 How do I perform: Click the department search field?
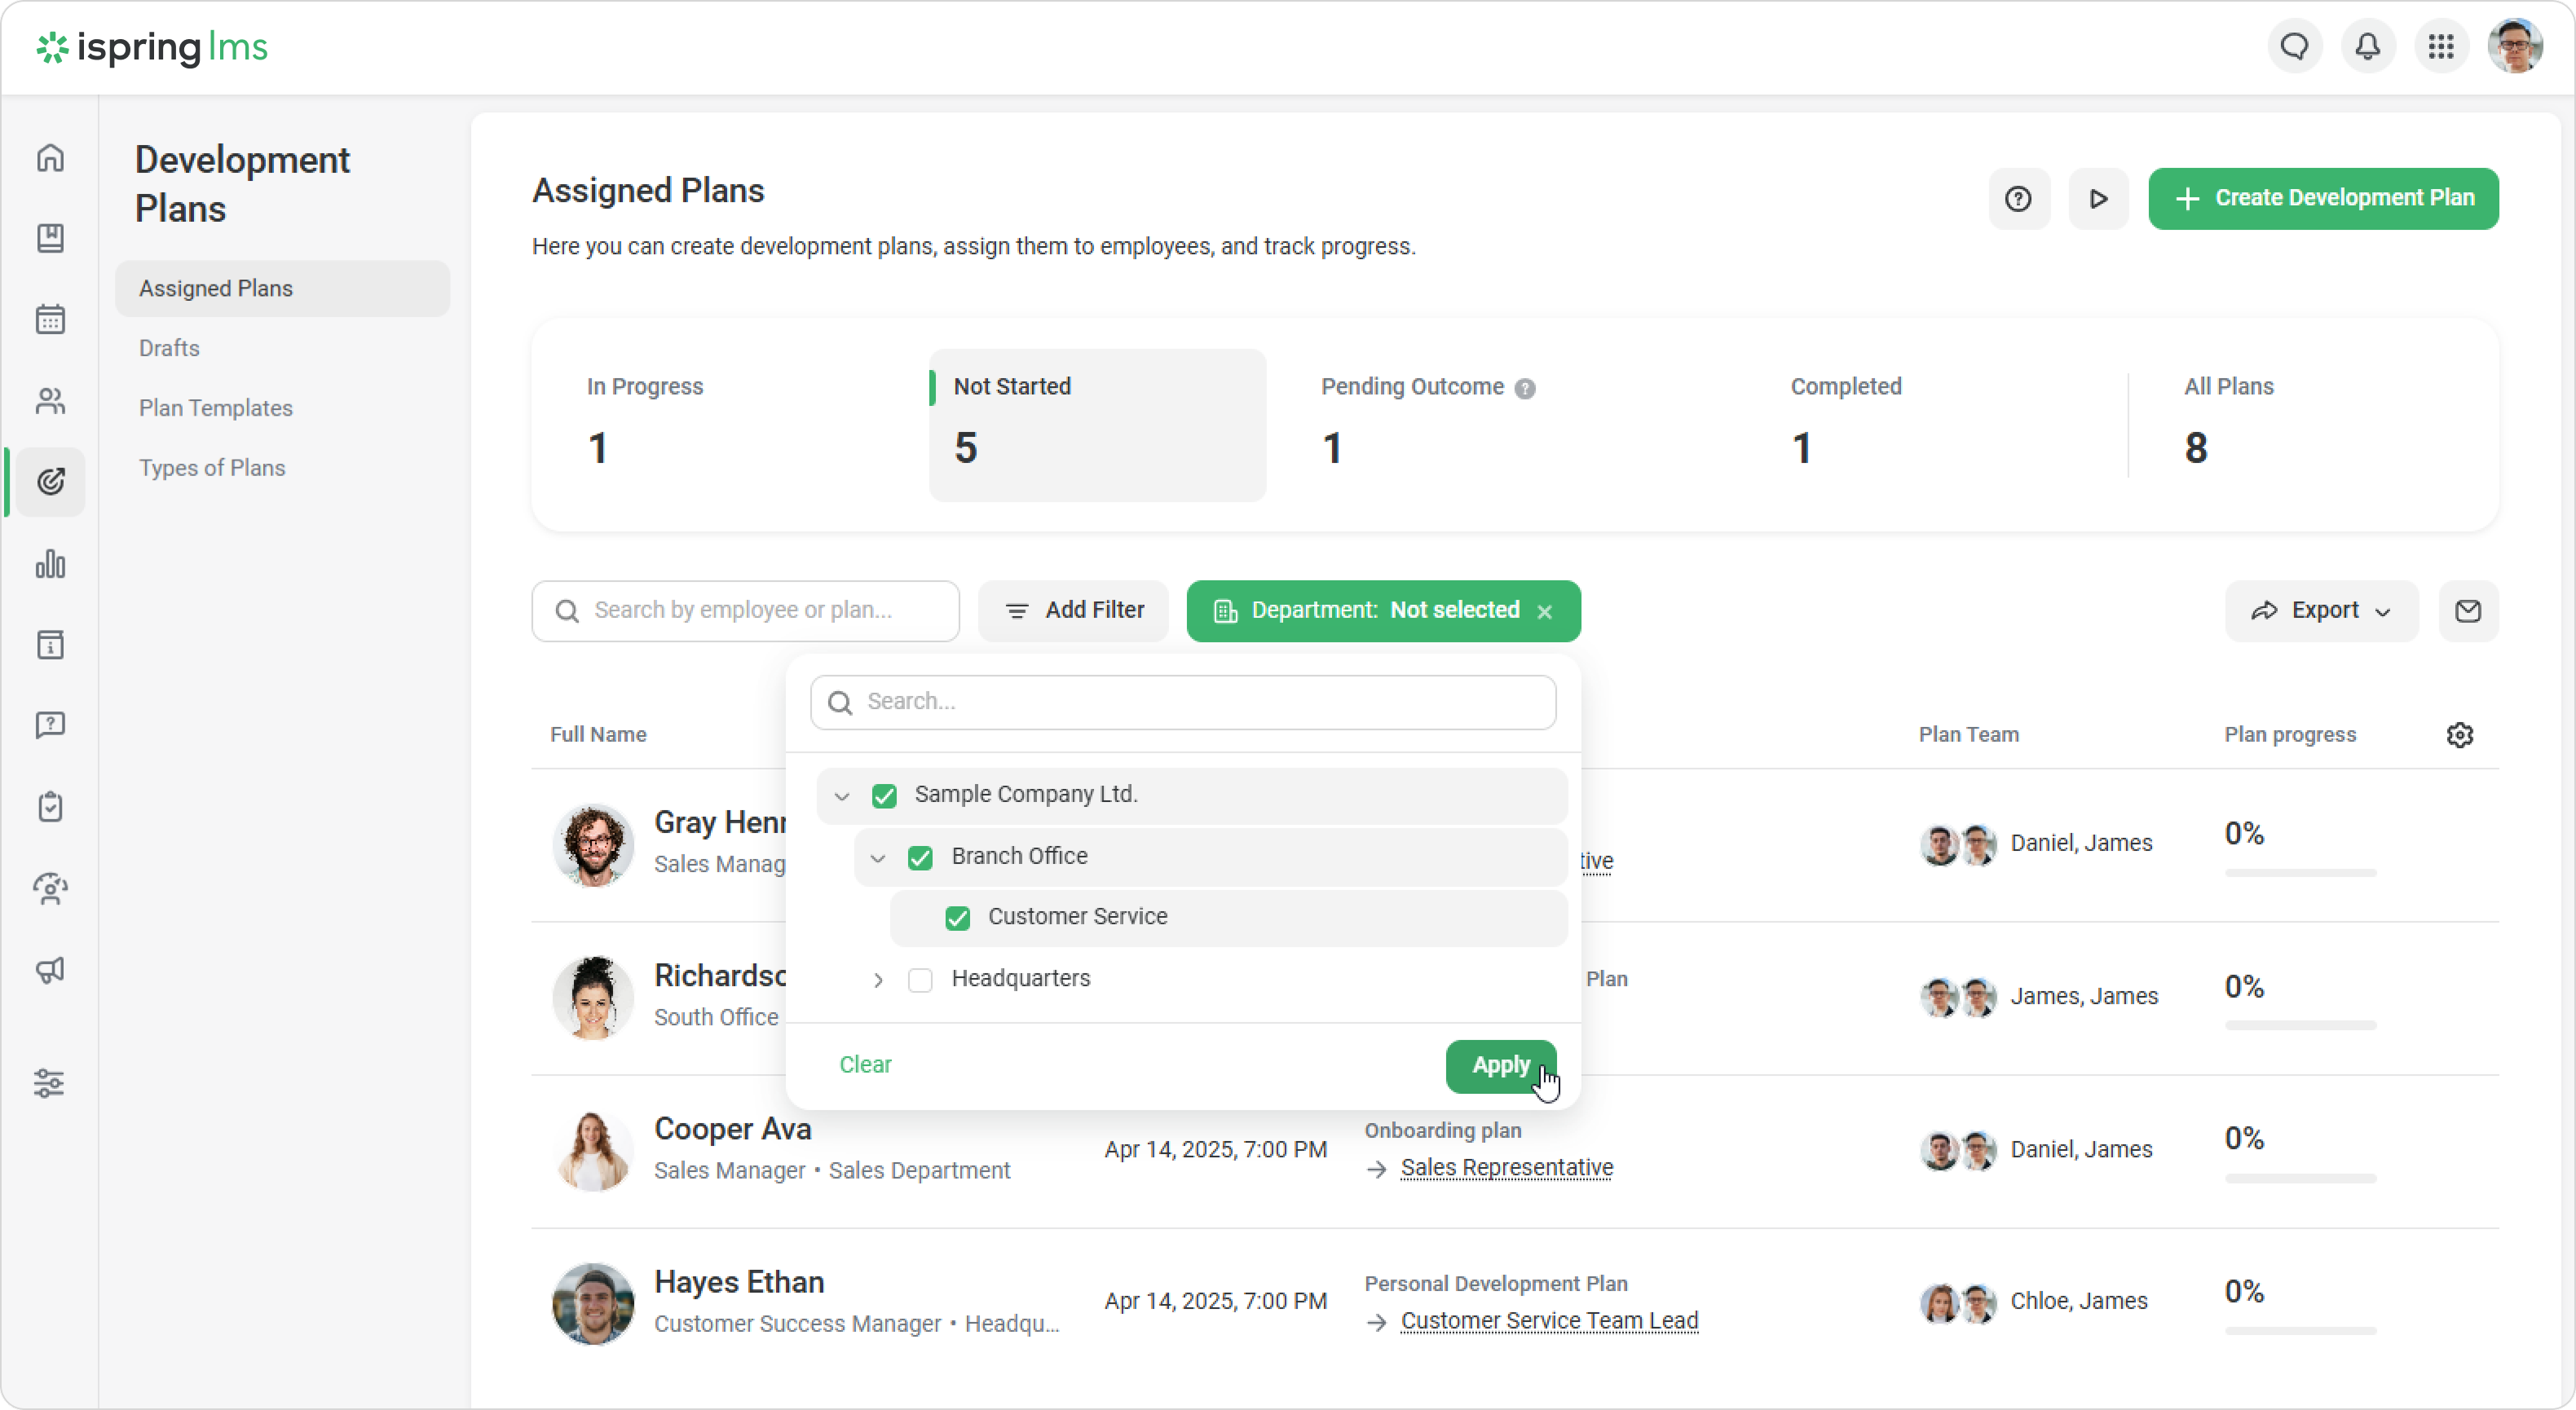[x=1183, y=702]
